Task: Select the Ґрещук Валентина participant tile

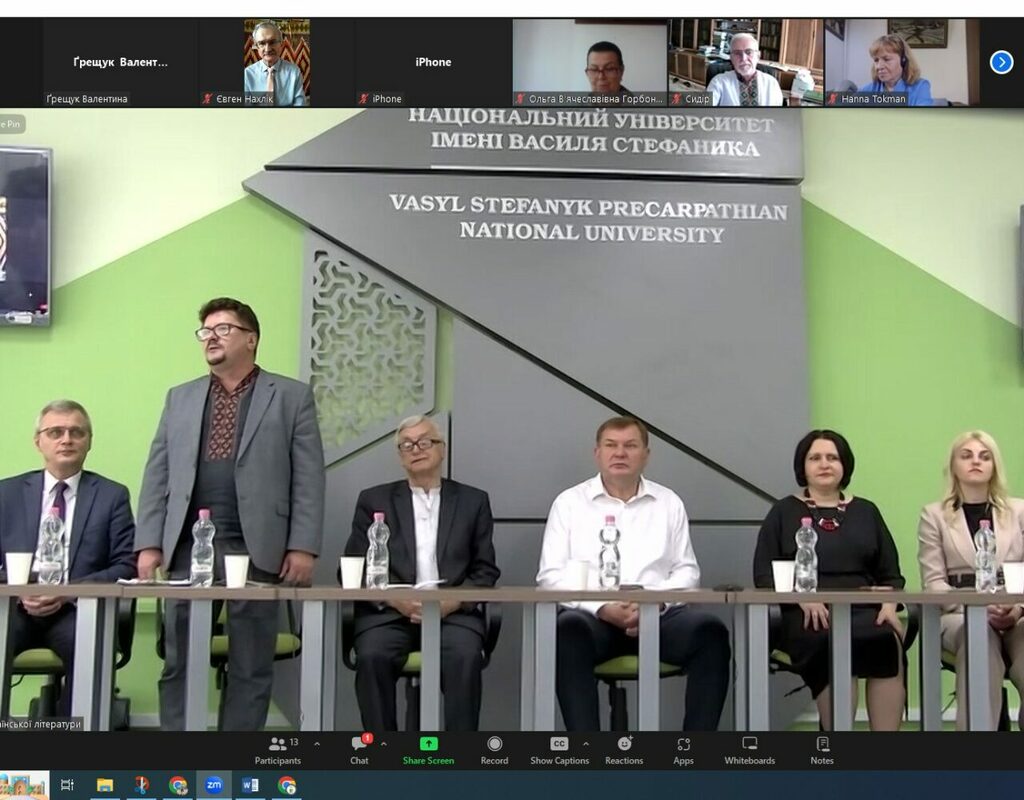Action: click(x=120, y=62)
